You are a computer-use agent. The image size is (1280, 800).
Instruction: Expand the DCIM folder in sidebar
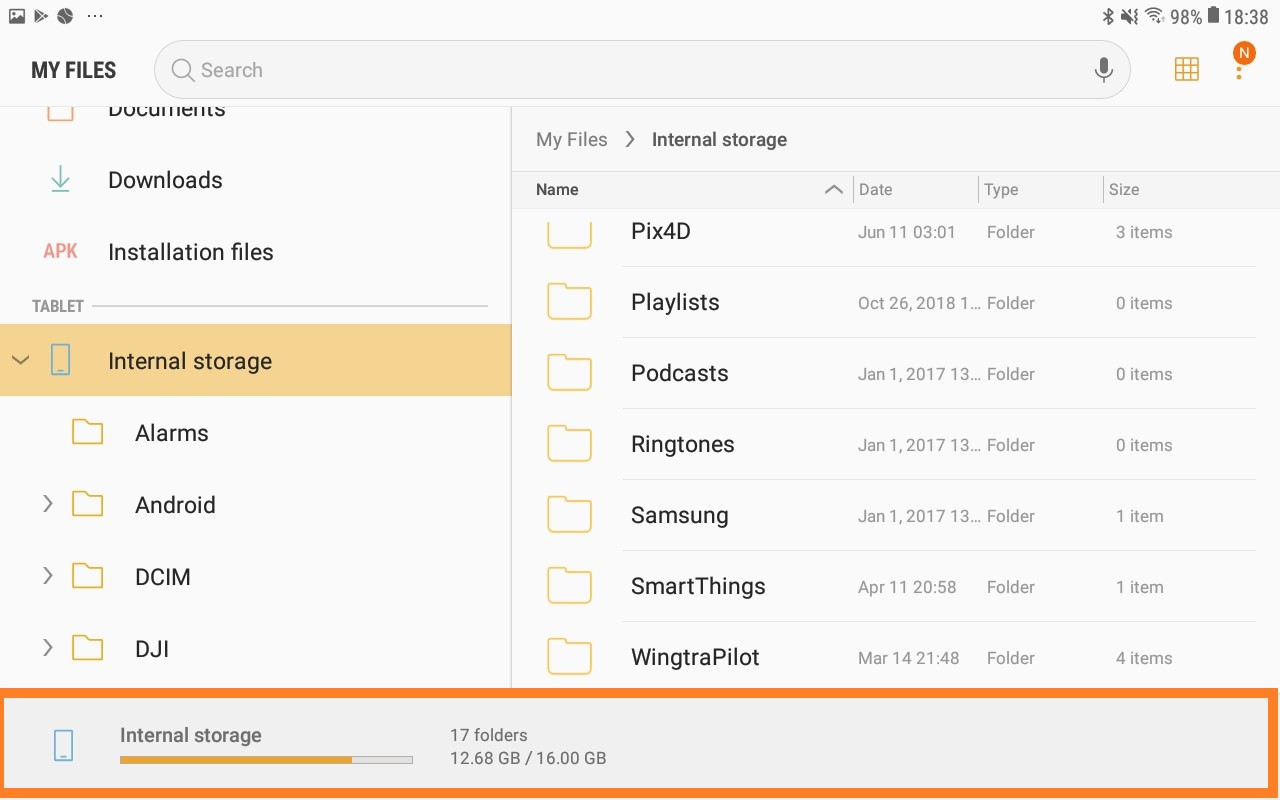tap(47, 577)
